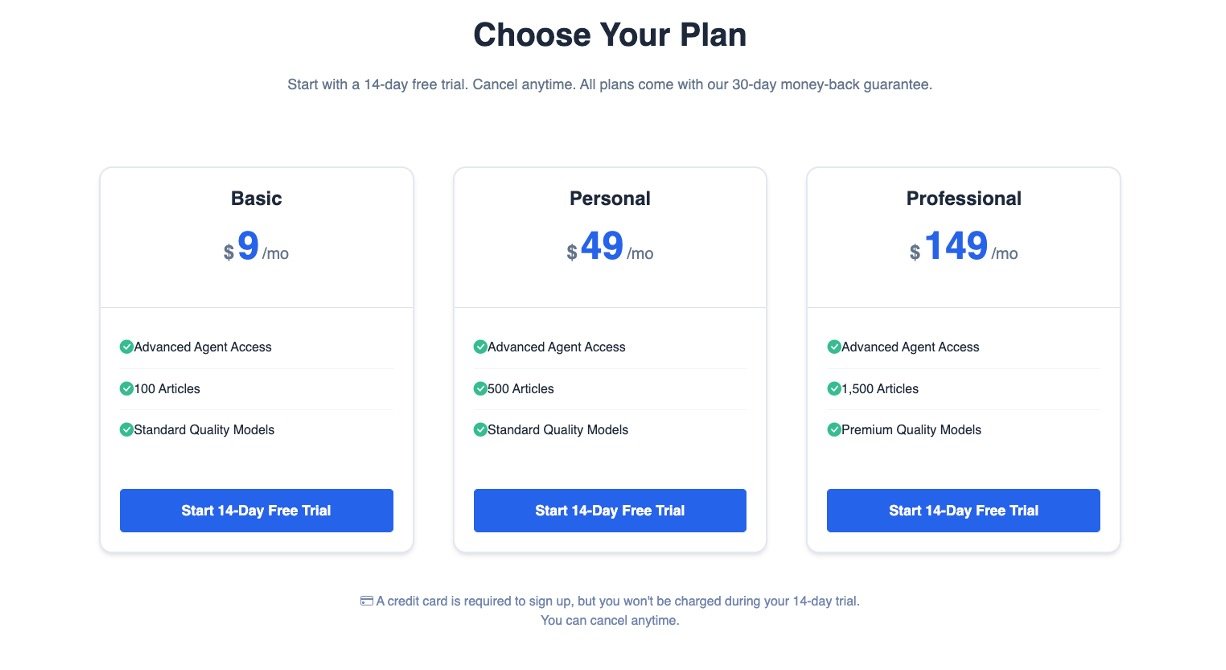This screenshot has height=670, width=1226.
Task: Click the Personal plan heading
Action: coord(610,198)
